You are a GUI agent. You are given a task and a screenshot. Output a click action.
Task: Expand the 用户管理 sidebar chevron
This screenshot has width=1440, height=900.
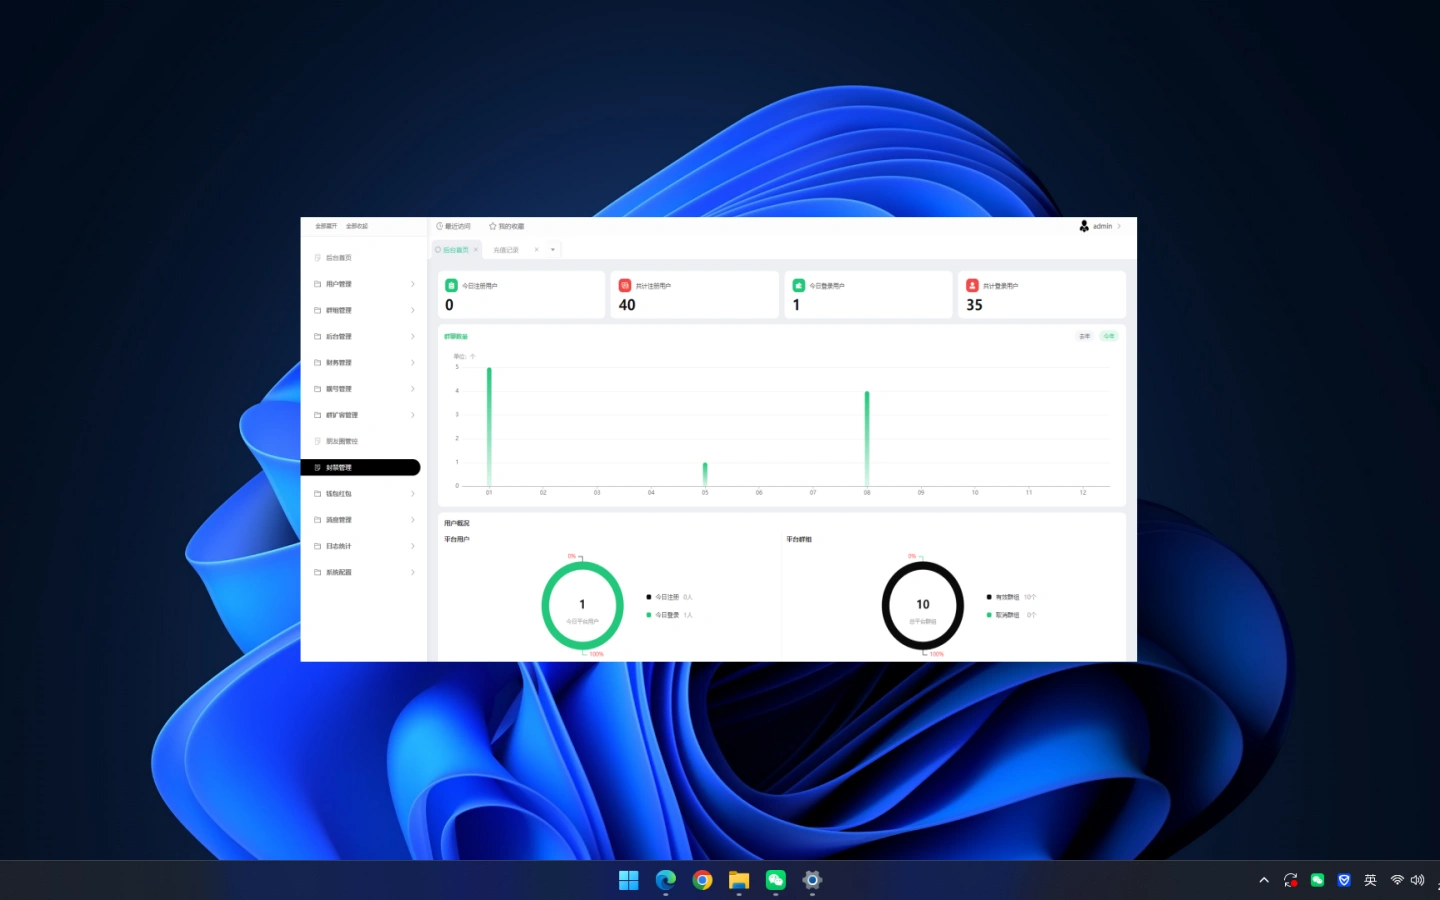pyautogui.click(x=413, y=284)
